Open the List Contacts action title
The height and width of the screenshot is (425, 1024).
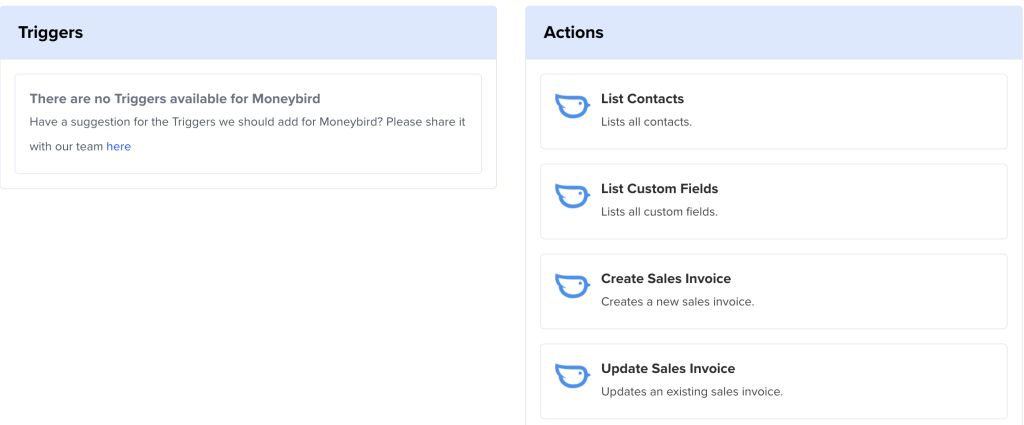(x=642, y=99)
